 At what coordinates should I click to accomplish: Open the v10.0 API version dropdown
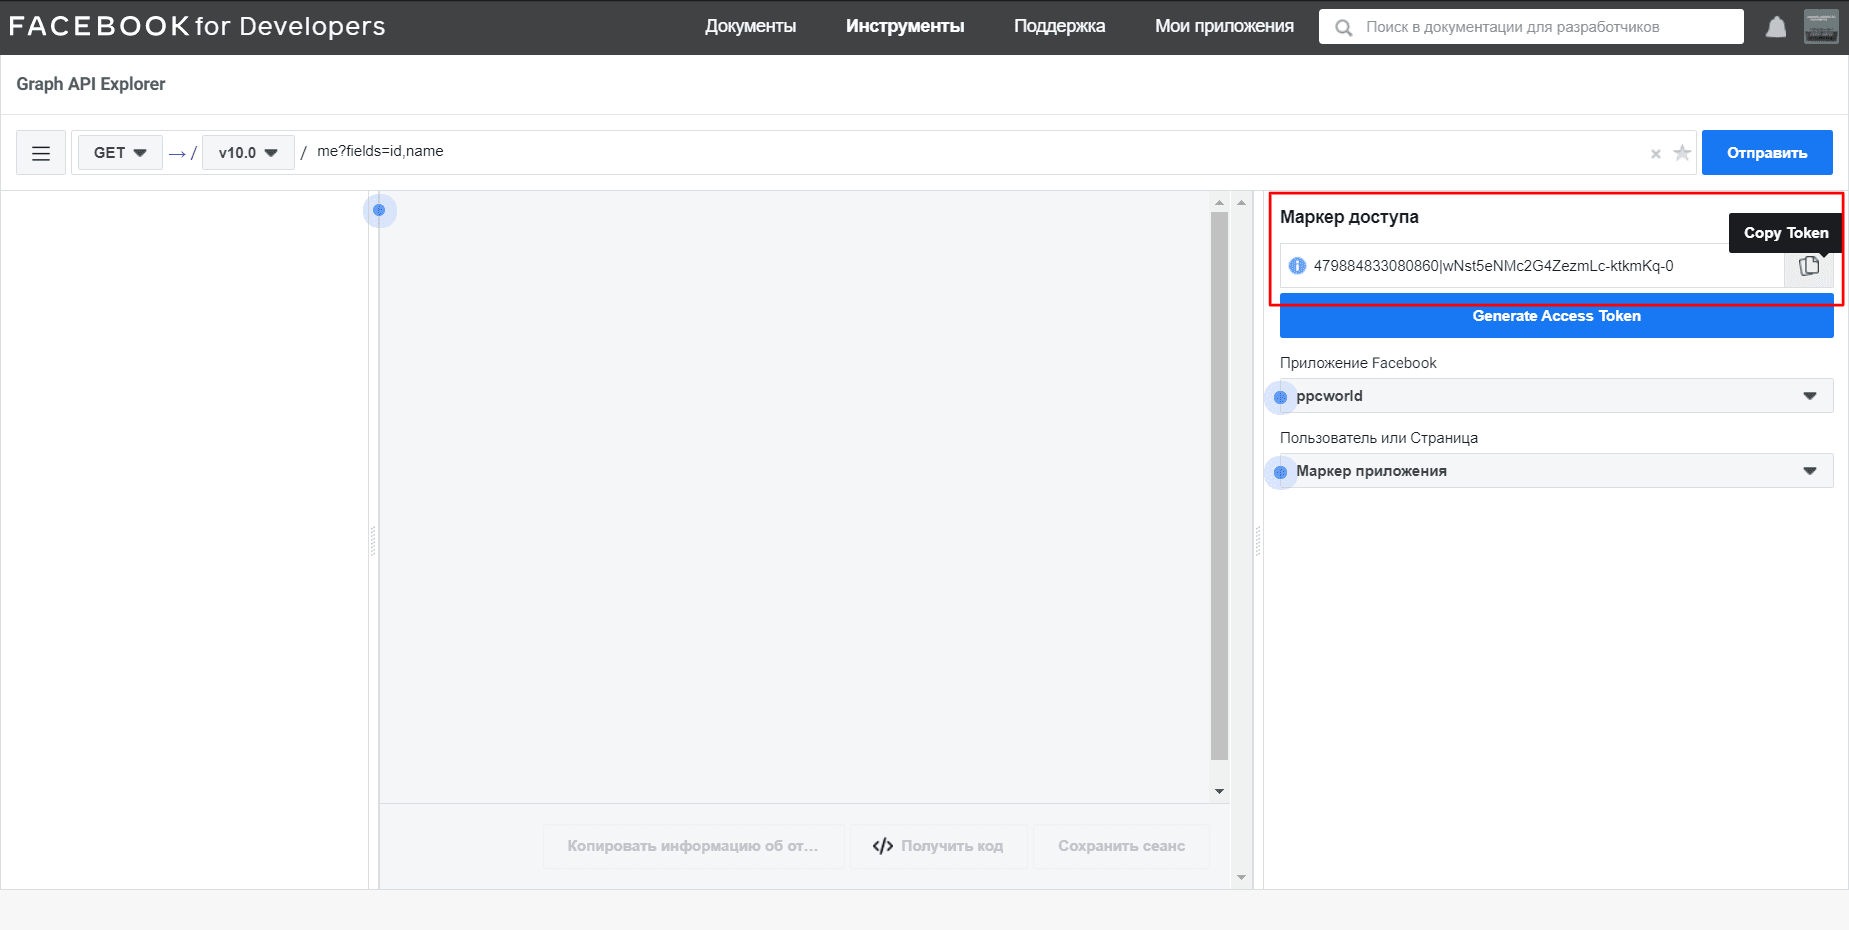(248, 153)
